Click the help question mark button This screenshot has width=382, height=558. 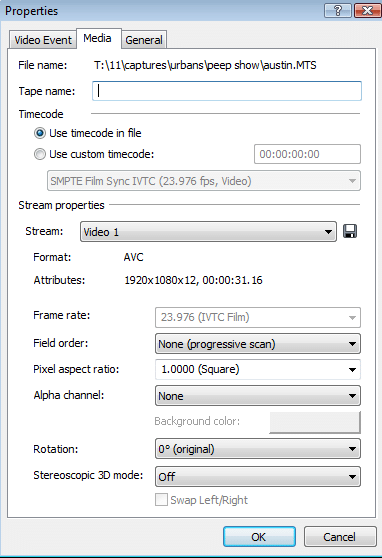pos(338,11)
